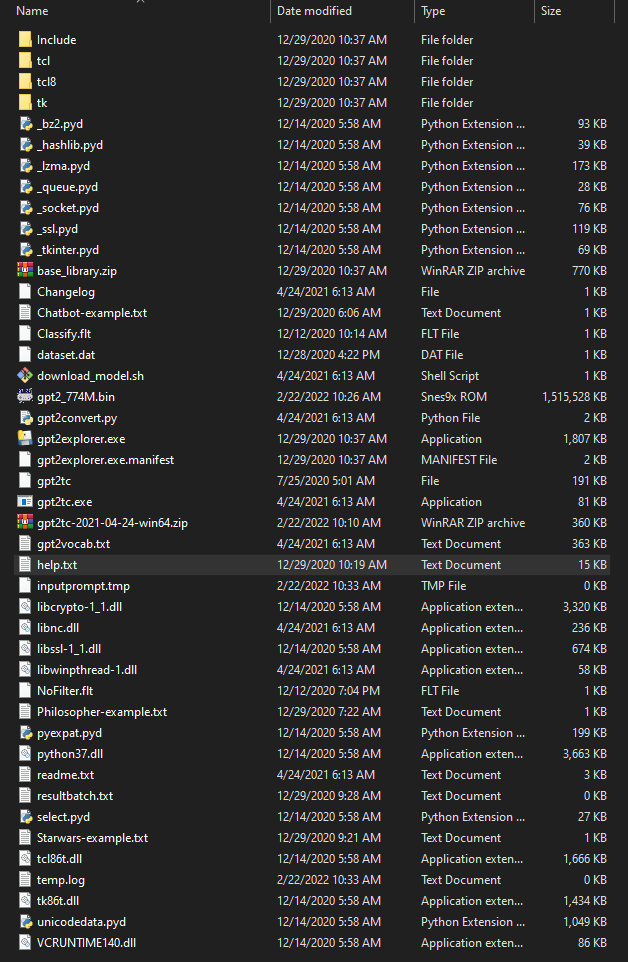The image size is (628, 962).
Task: Click the _hashlib.pyd file icon
Action: pos(25,145)
